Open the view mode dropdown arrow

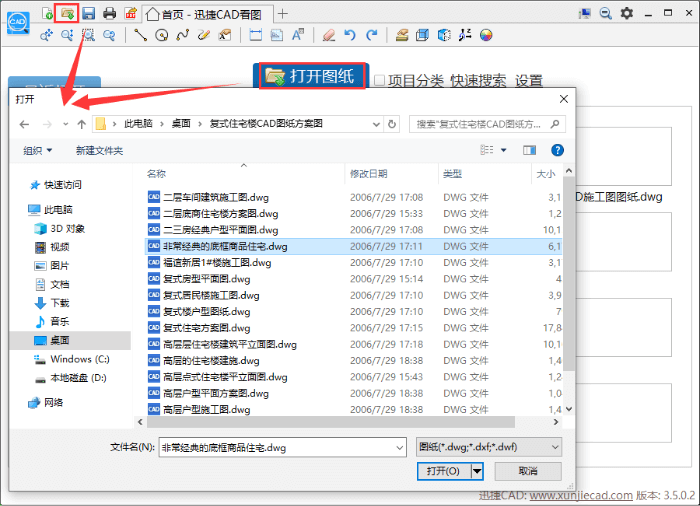tap(503, 151)
